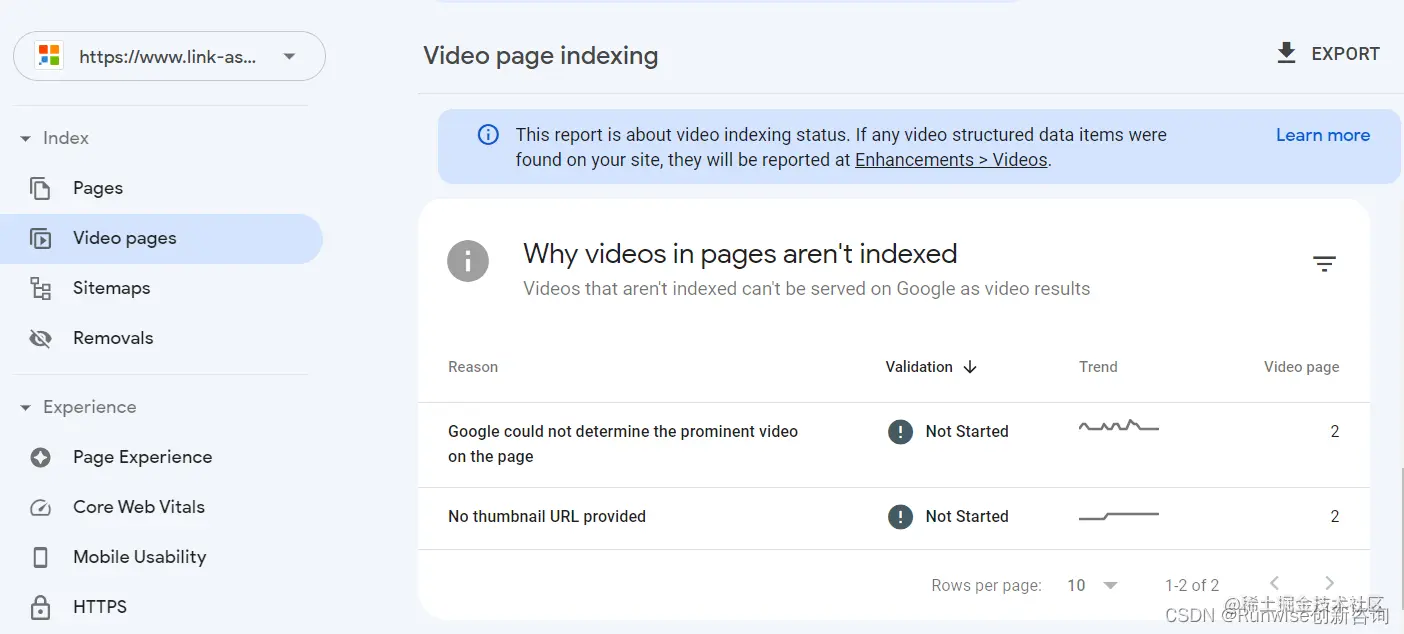The width and height of the screenshot is (1404, 634).
Task: Export the video indexing report
Action: coord(1328,54)
